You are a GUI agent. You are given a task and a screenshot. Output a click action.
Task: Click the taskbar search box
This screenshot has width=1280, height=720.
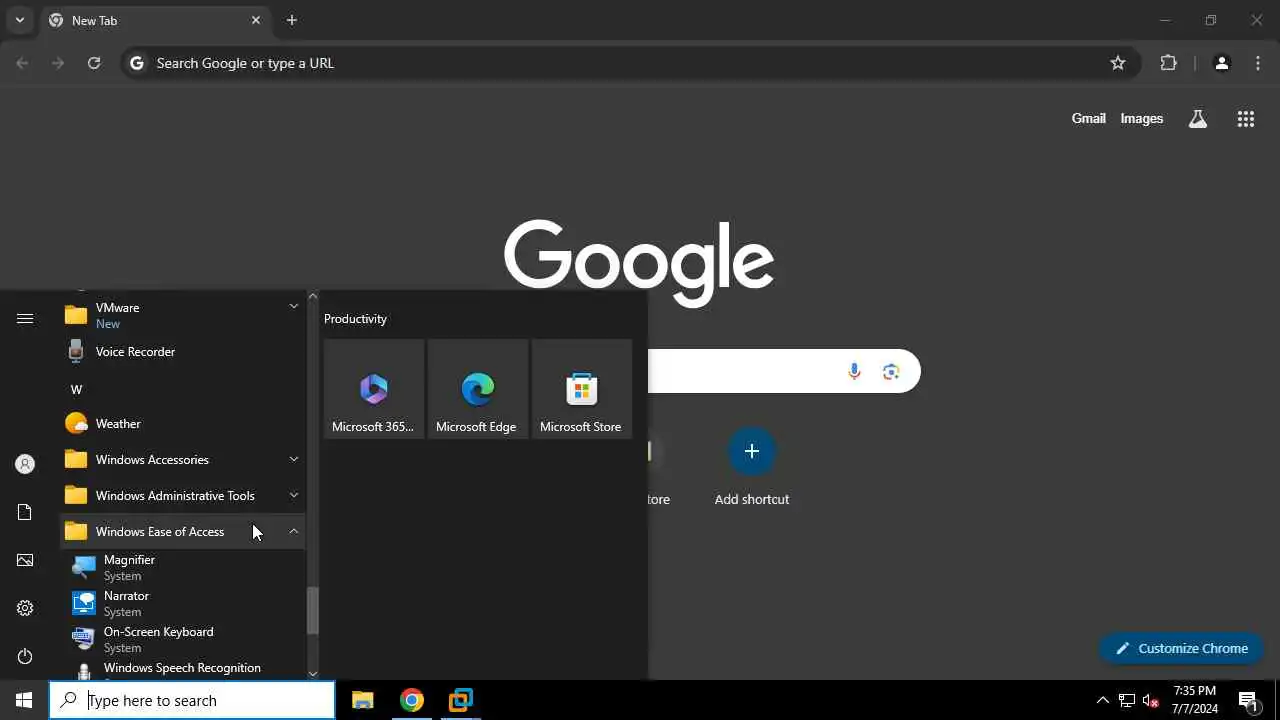[192, 700]
